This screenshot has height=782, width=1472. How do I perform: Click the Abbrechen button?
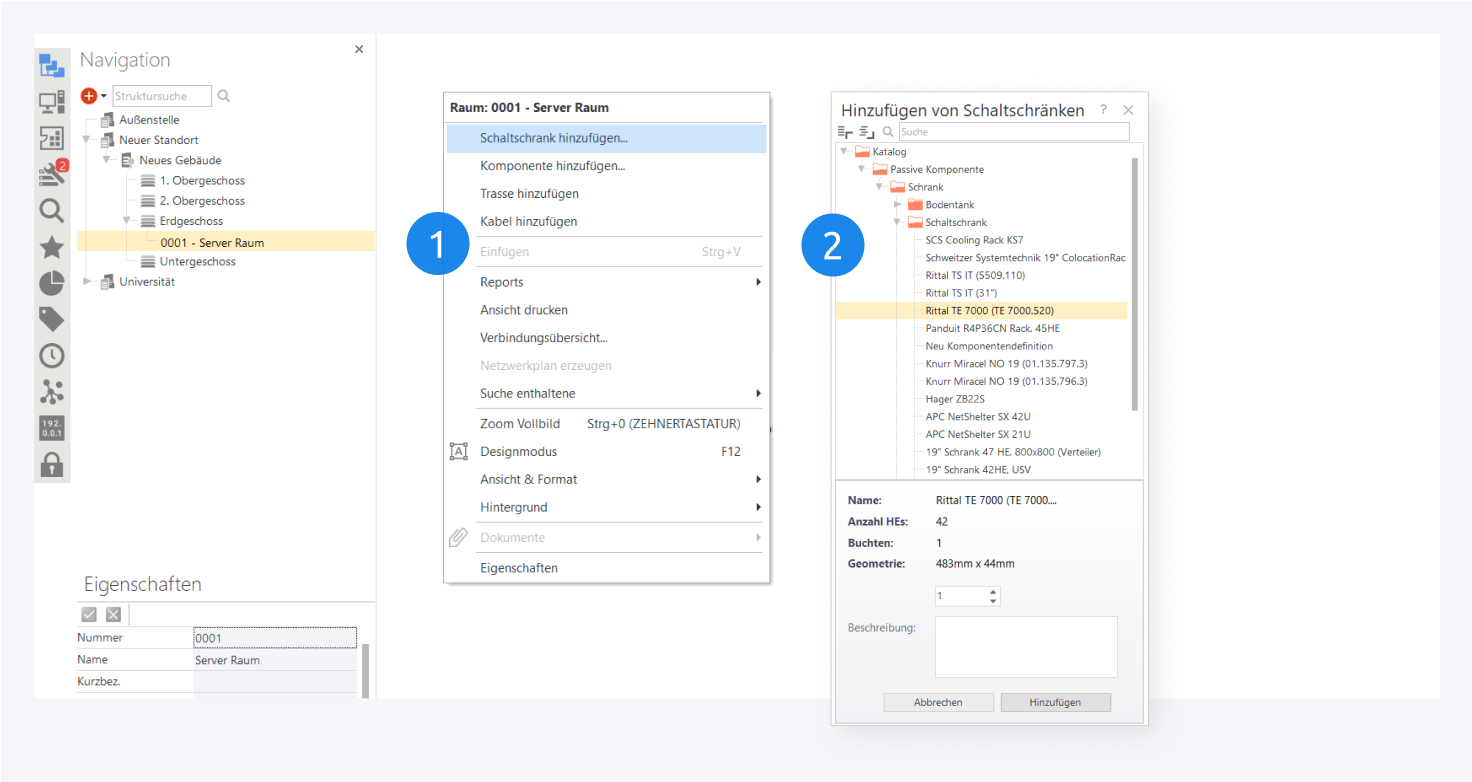point(938,702)
